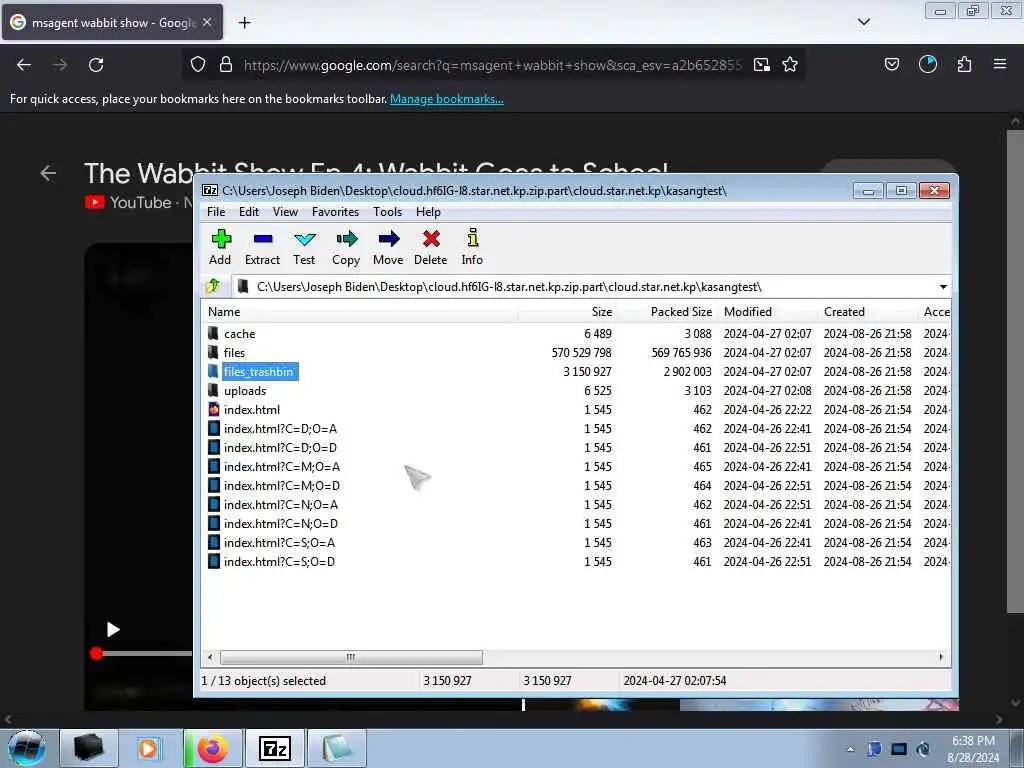Open the Favorites menu
Viewport: 1024px width, 768px height.
[336, 212]
